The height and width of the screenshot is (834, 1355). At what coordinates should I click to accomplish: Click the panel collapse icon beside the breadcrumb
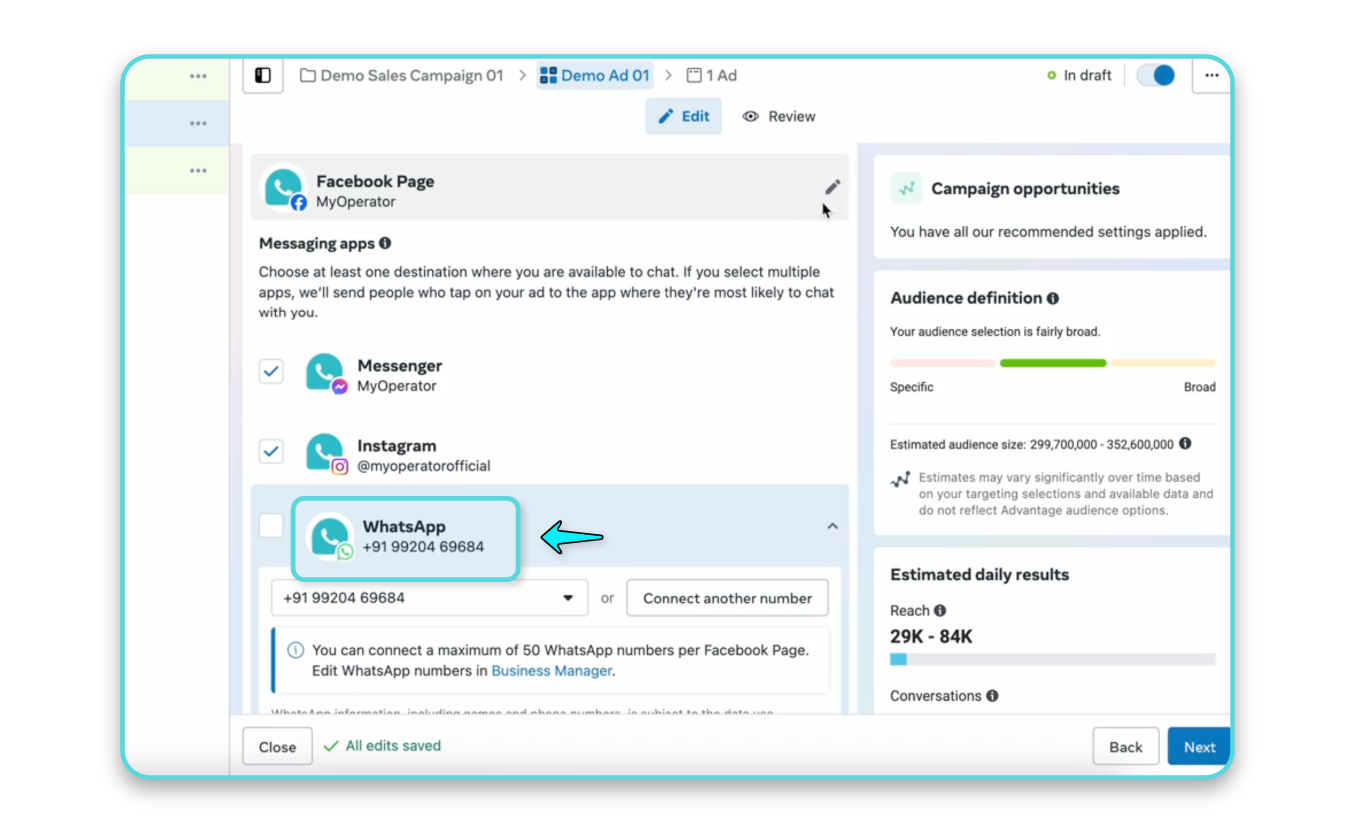pos(262,75)
